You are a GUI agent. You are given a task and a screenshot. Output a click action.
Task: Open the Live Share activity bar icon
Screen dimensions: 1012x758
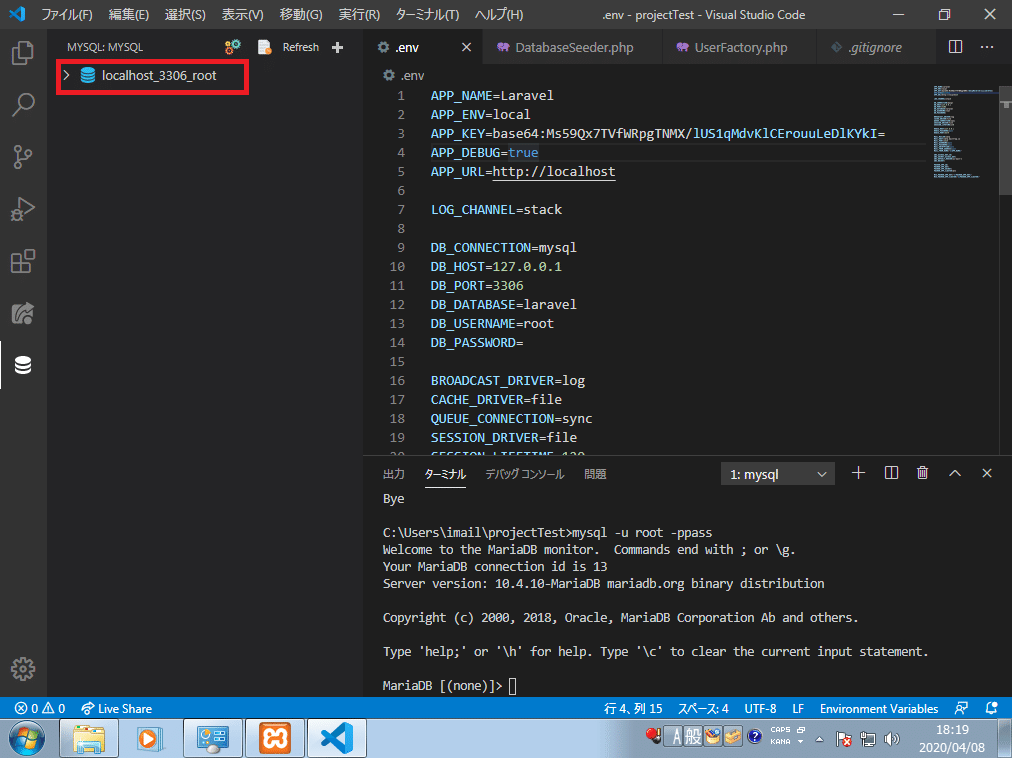[x=23, y=314]
